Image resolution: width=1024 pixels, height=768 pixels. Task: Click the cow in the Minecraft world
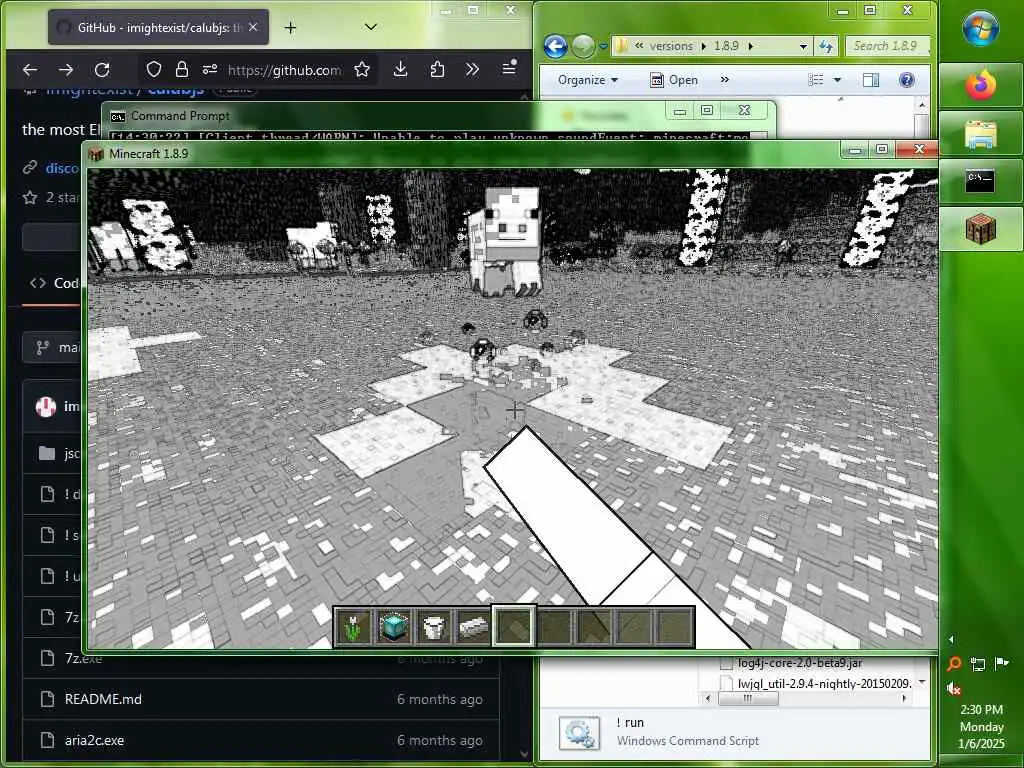(x=505, y=242)
